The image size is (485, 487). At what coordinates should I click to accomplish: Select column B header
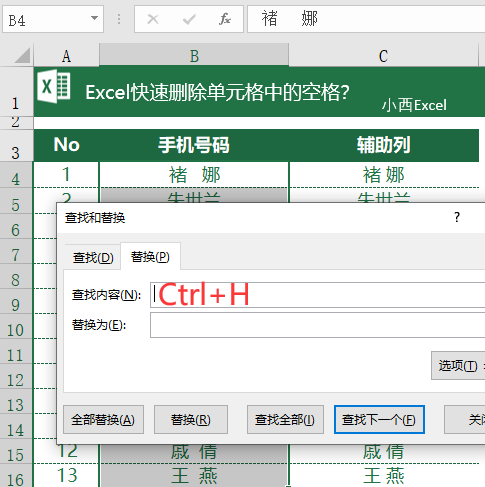tap(194, 56)
